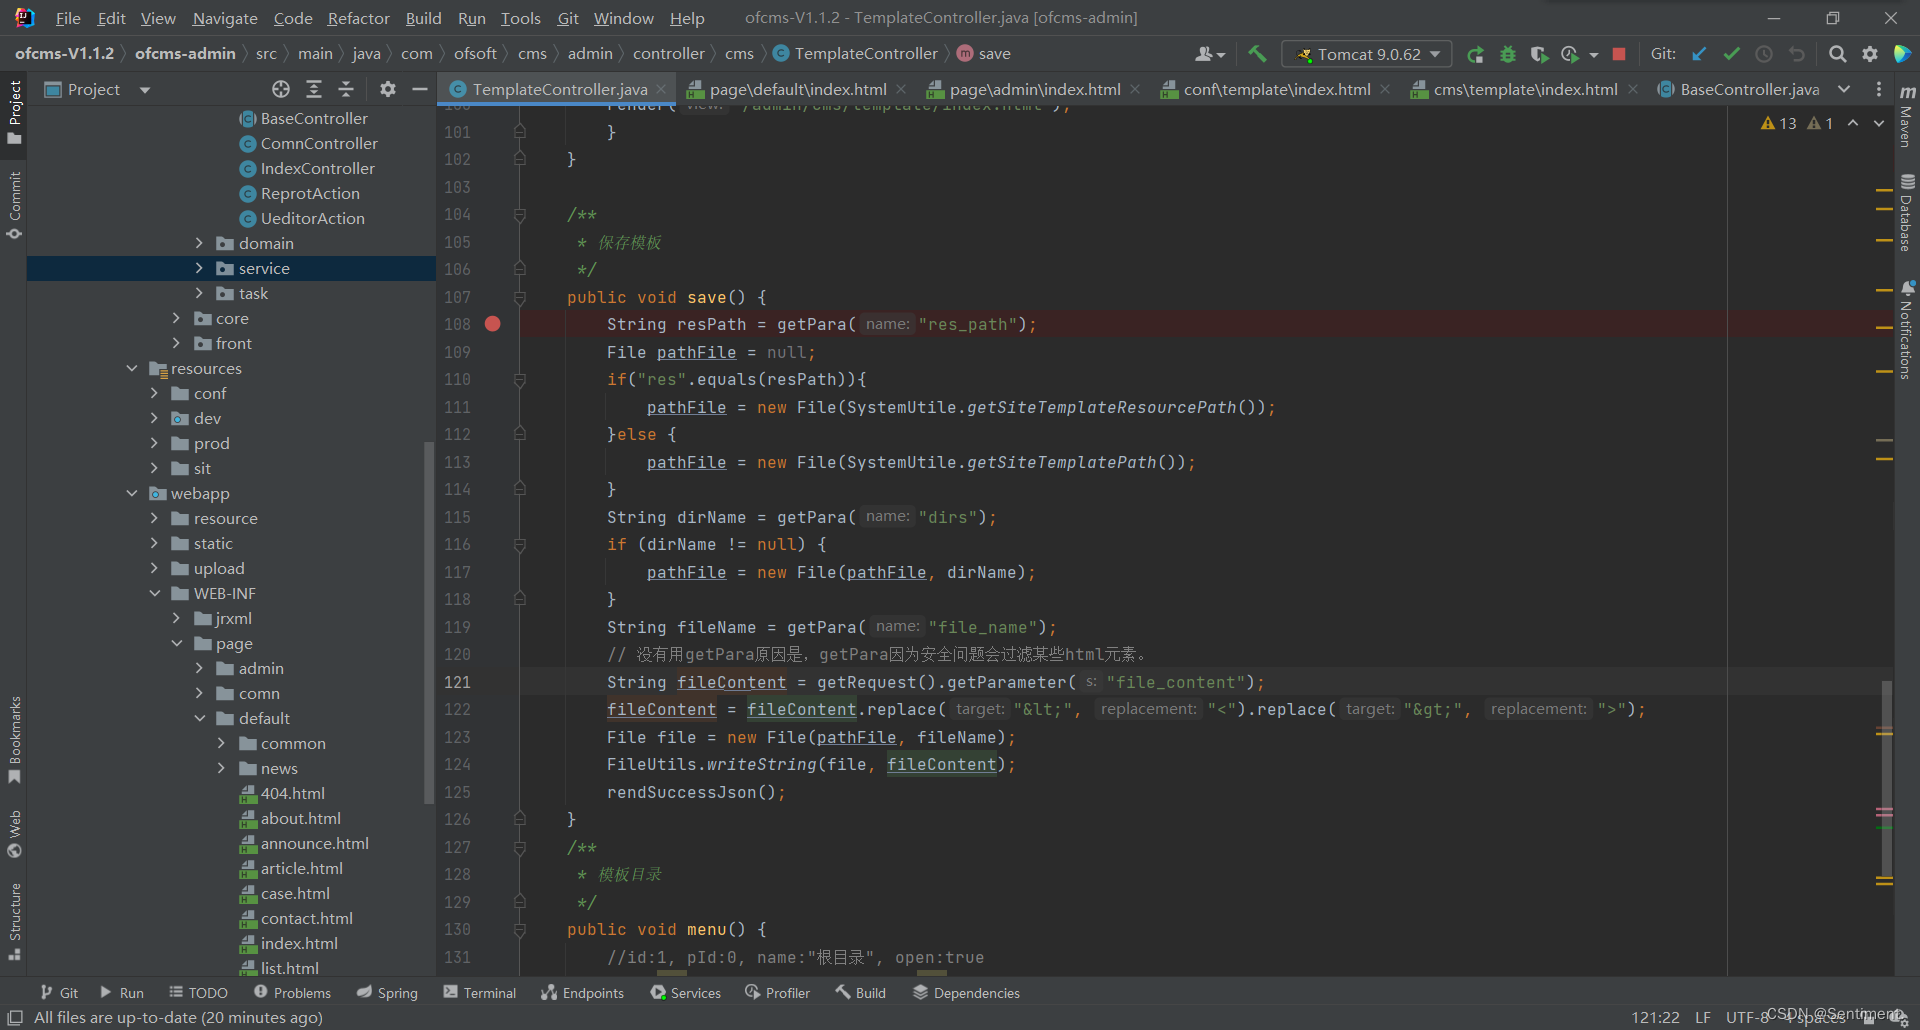Expand the news folder

221,768
